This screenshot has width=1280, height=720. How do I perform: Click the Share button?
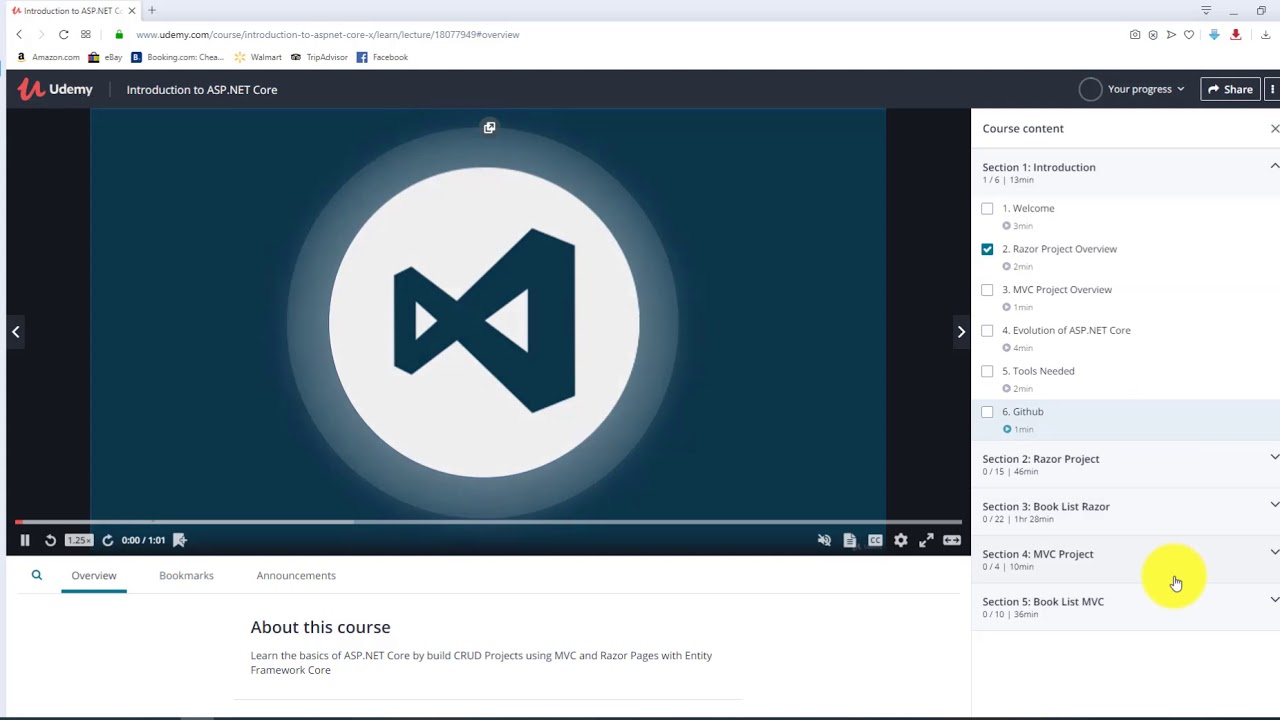coord(1230,89)
